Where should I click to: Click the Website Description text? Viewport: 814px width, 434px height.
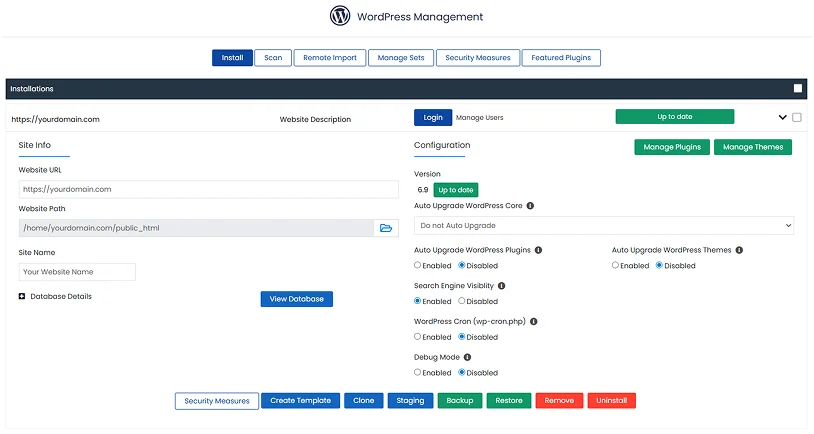315,119
